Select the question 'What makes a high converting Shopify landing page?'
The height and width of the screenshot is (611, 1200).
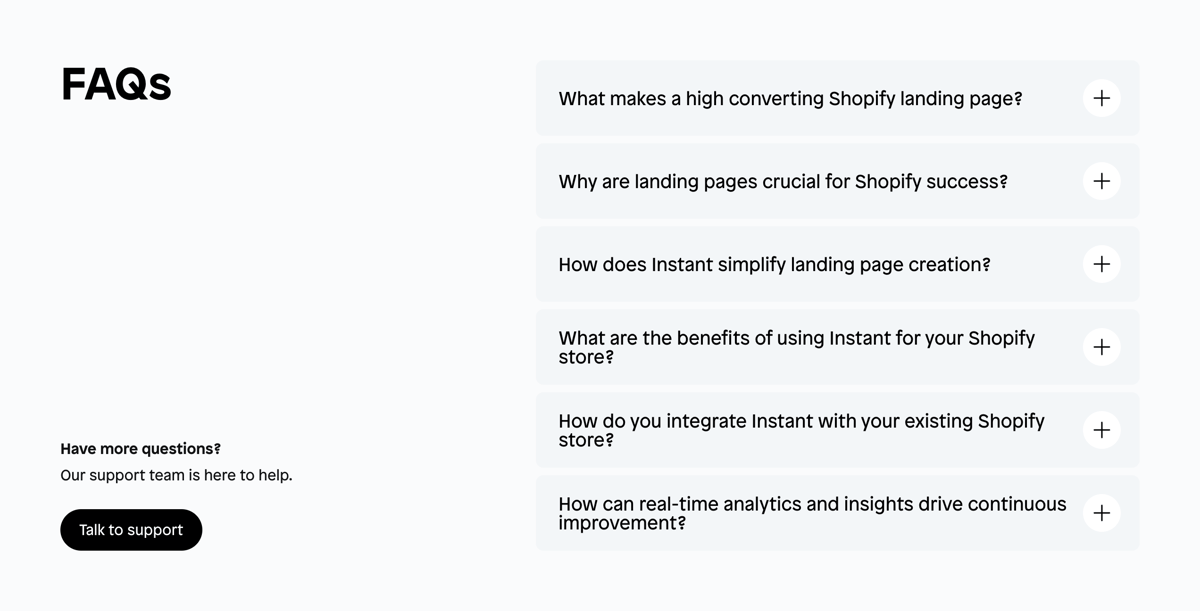790,98
